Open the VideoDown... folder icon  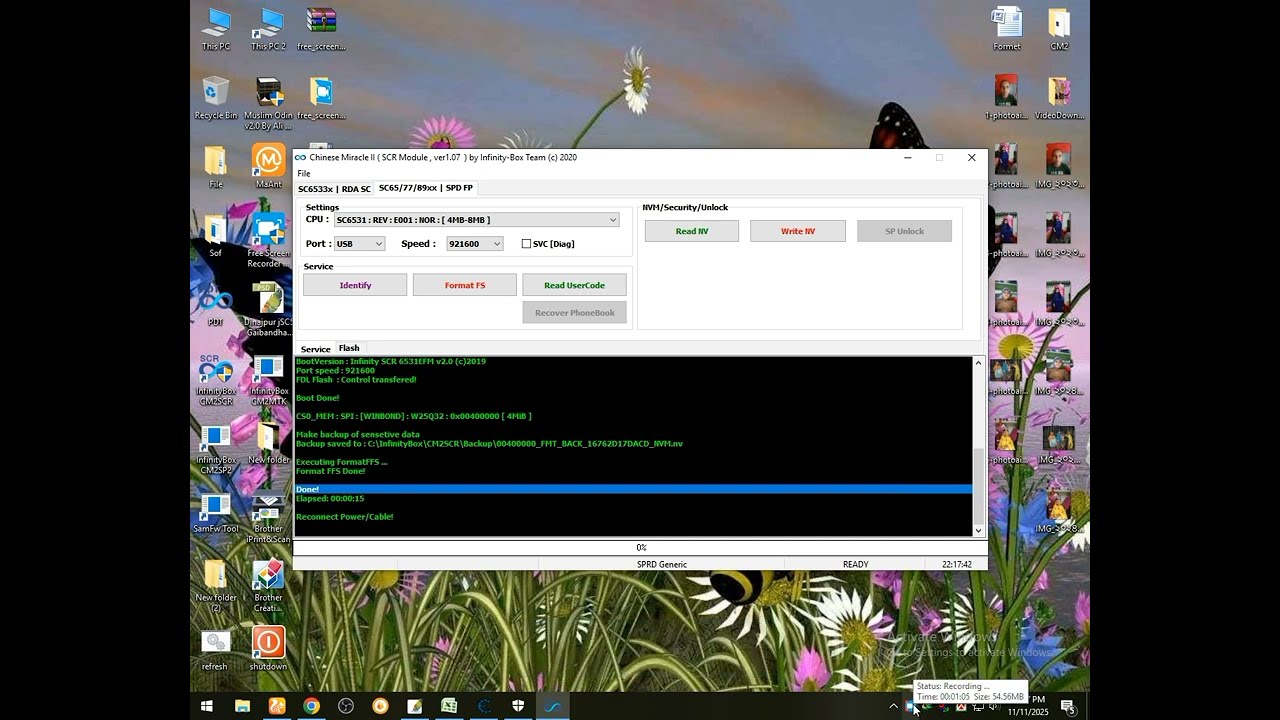(x=1059, y=98)
